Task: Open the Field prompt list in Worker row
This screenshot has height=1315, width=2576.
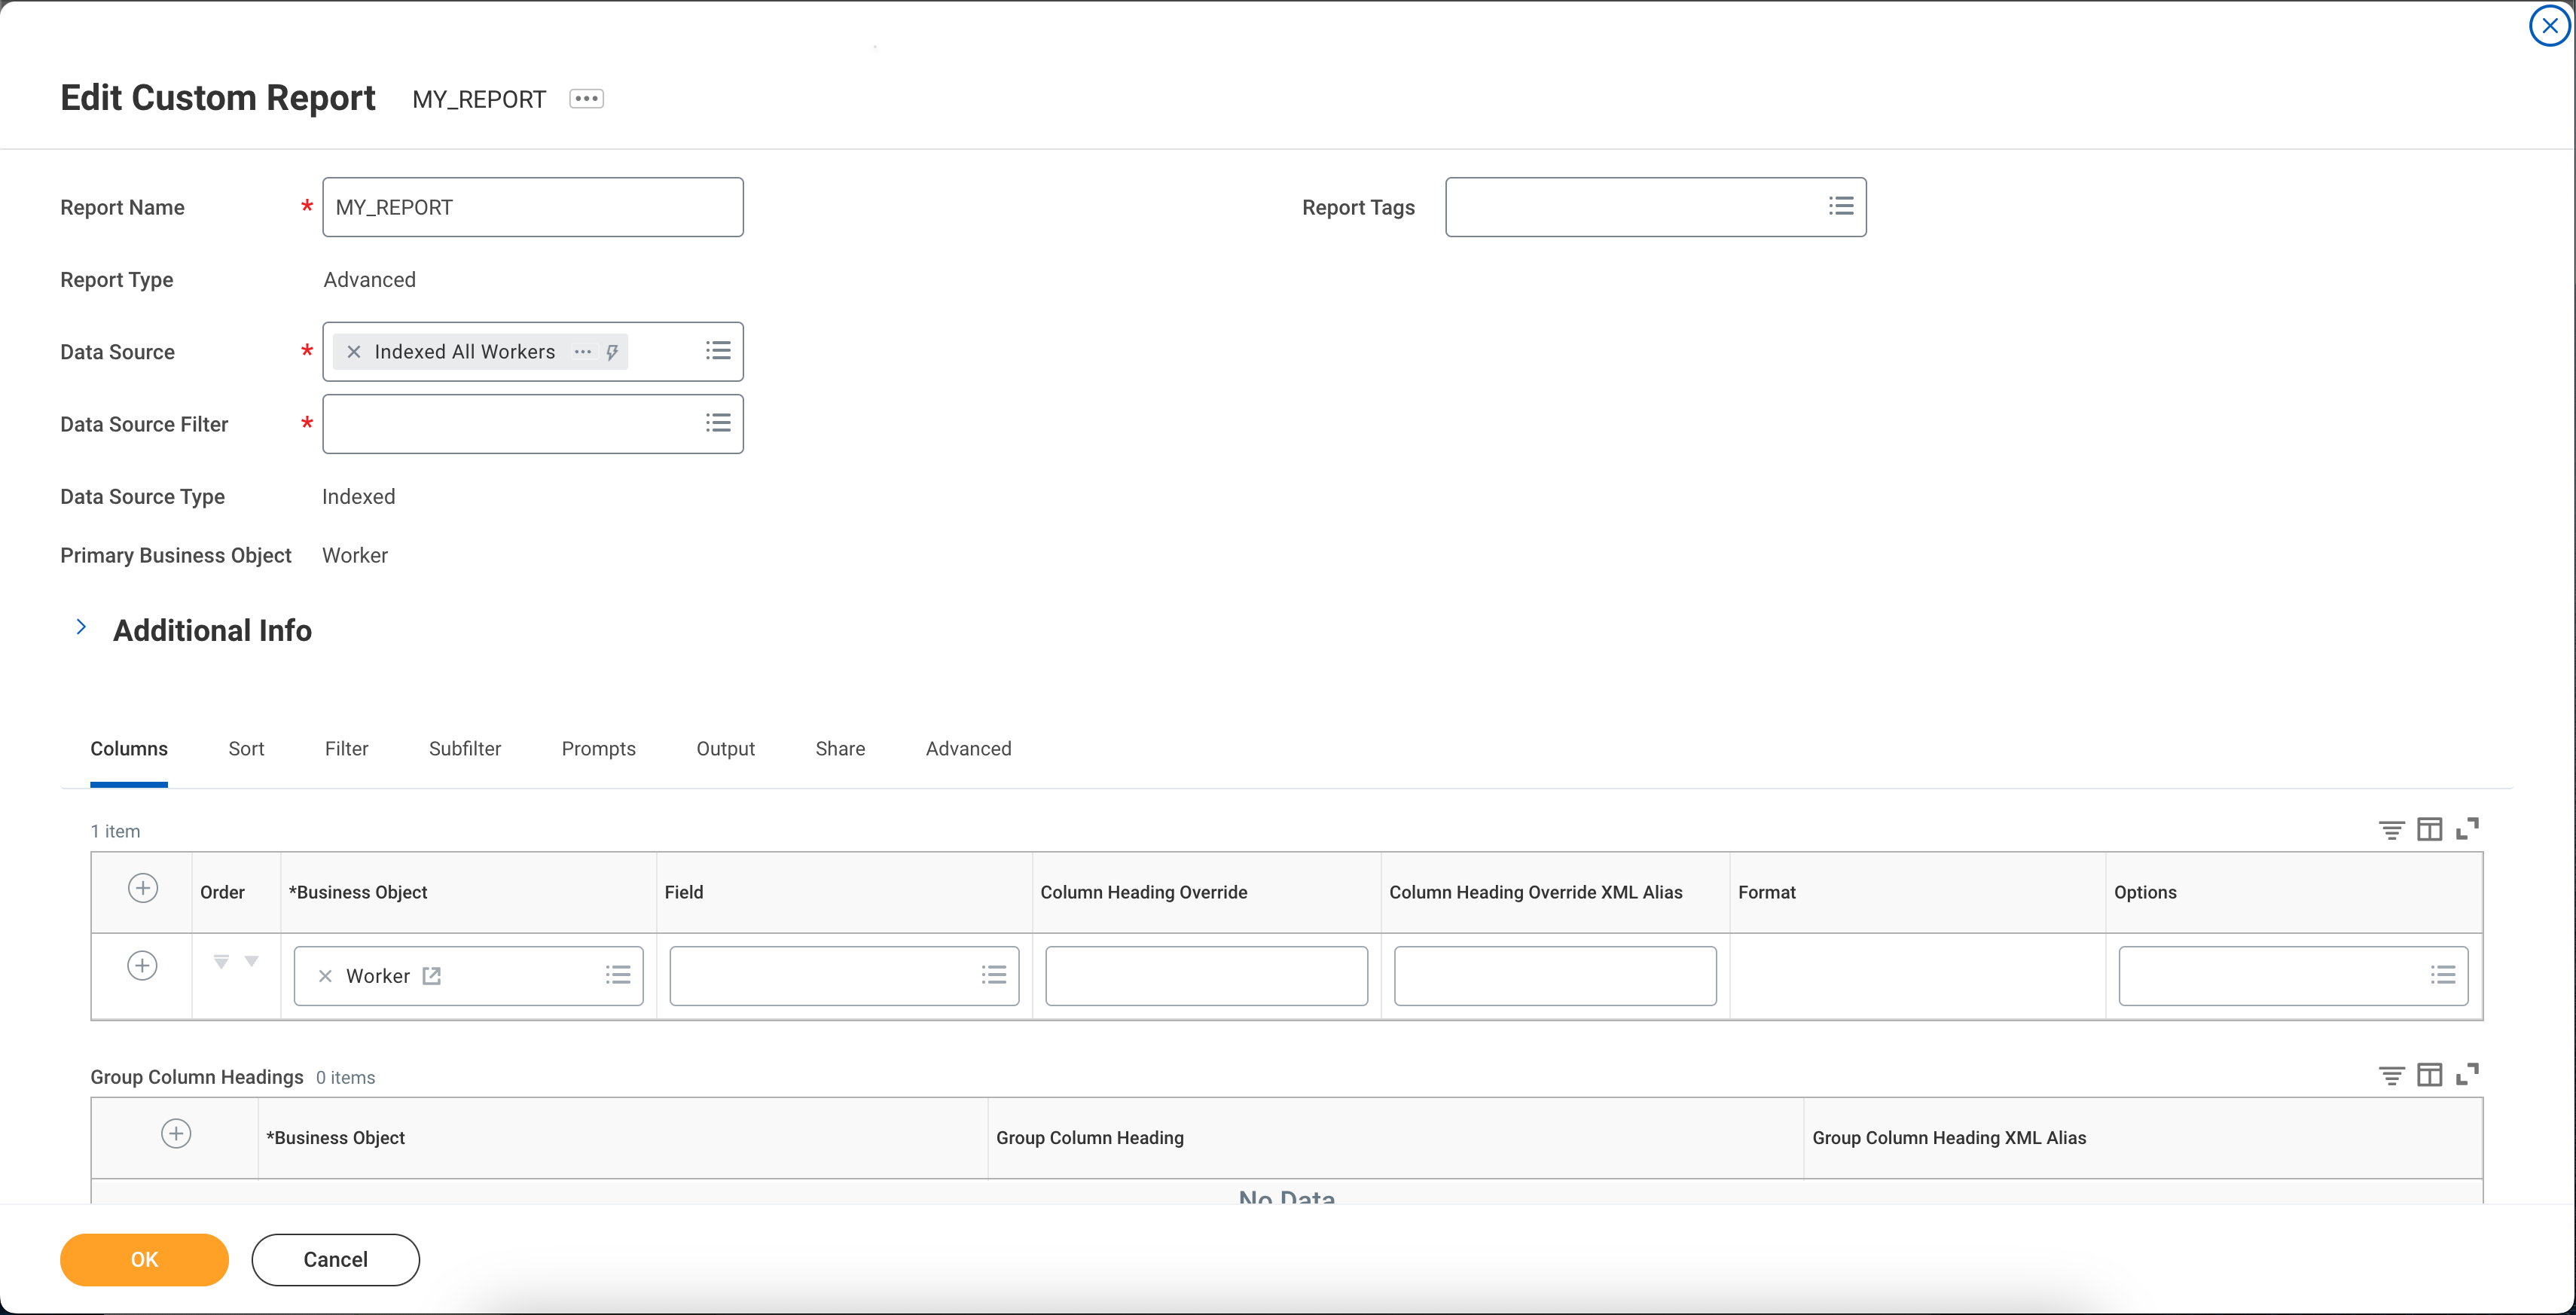Action: click(993, 975)
